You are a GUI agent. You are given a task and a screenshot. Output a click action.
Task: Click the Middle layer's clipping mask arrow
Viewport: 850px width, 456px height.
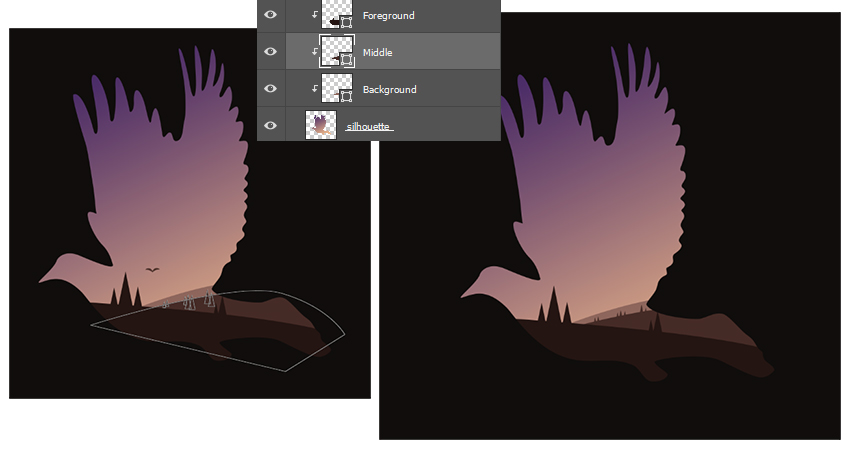point(314,51)
